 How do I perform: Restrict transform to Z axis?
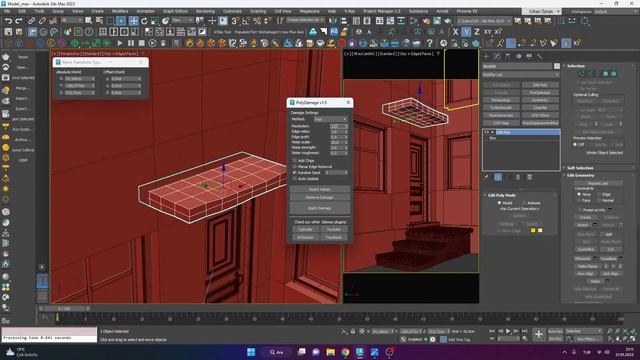point(476,31)
